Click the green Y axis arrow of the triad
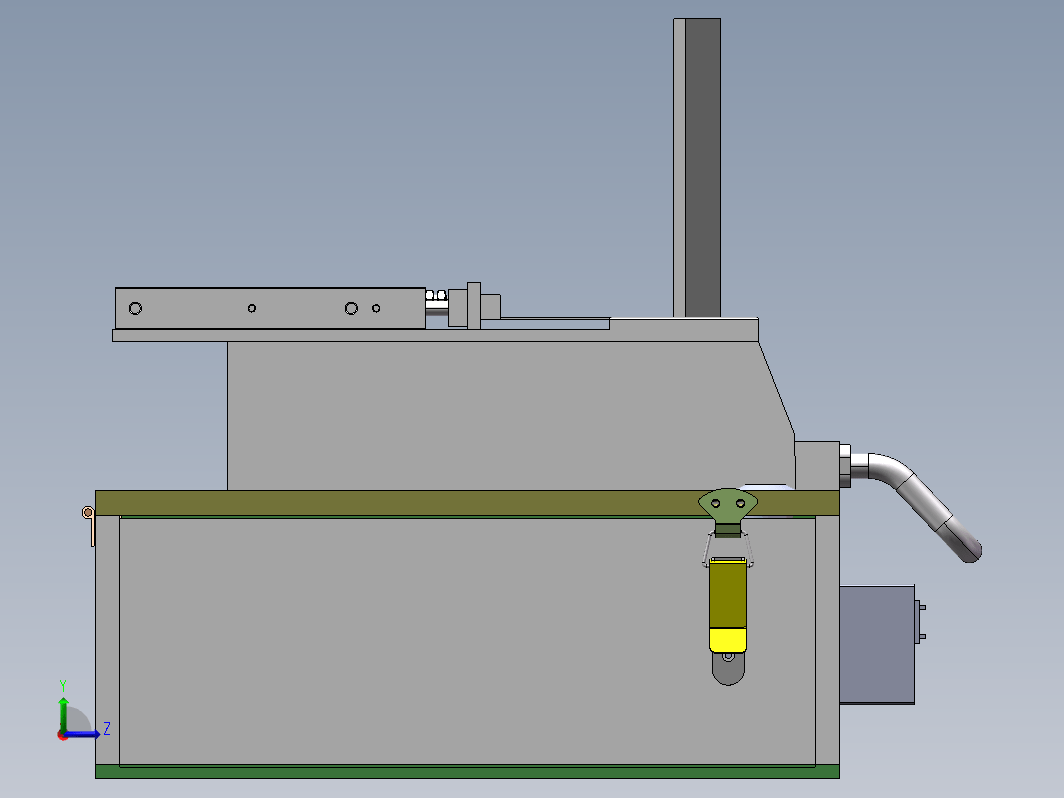The width and height of the screenshot is (1064, 798). click(63, 714)
